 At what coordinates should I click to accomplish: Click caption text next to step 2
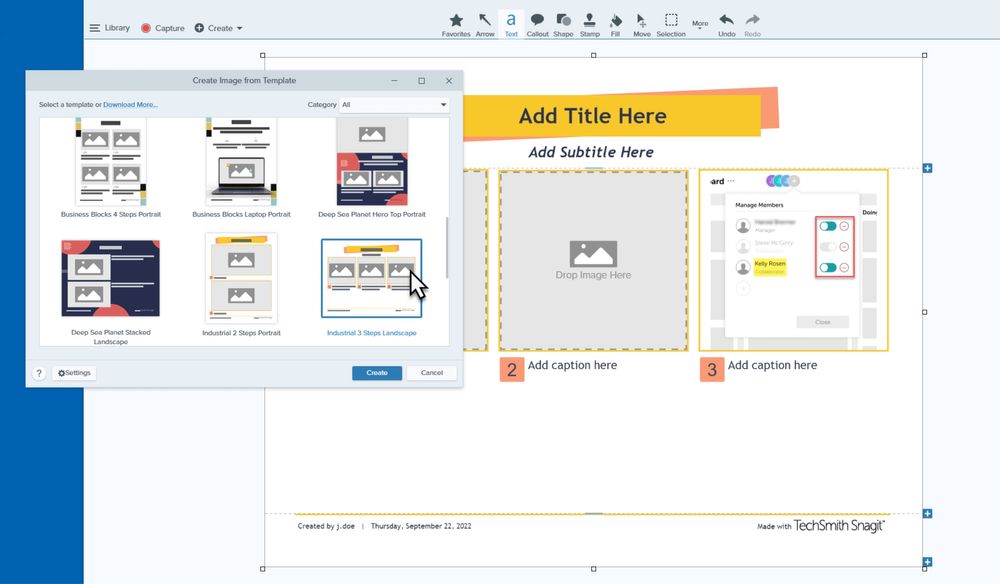[x=572, y=365]
